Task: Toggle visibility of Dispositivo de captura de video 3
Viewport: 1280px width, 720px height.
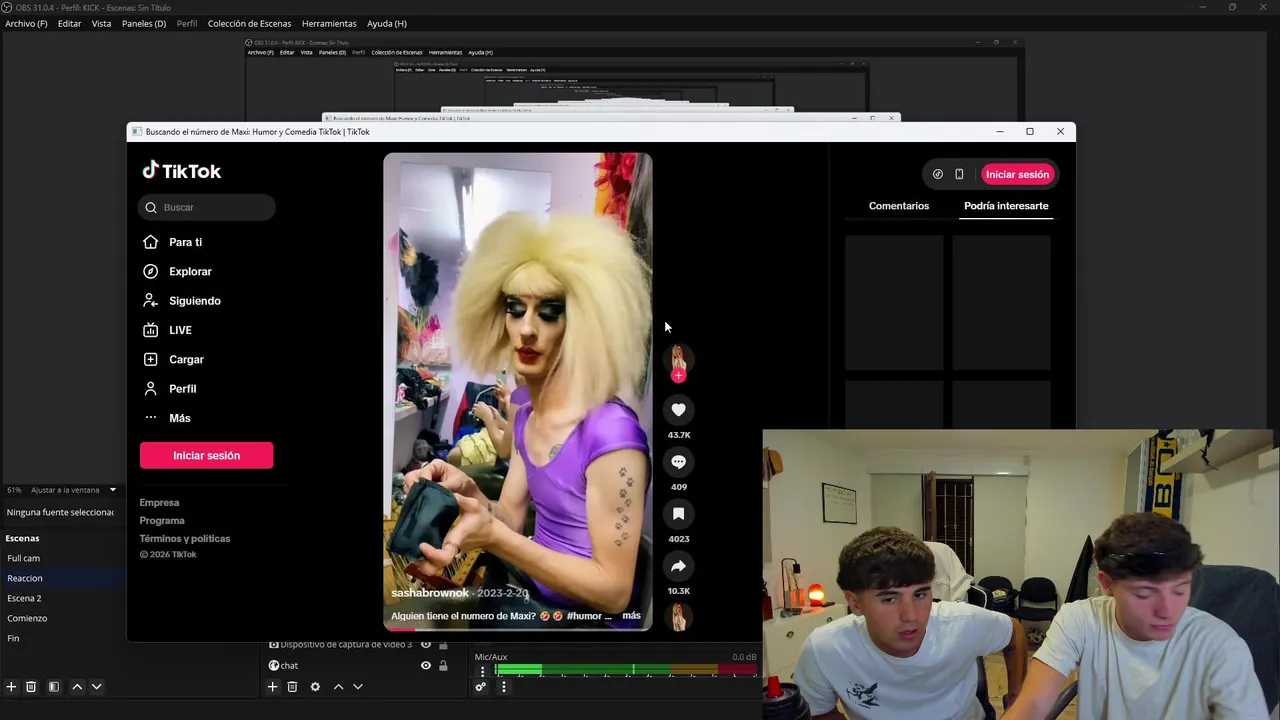Action: point(426,645)
